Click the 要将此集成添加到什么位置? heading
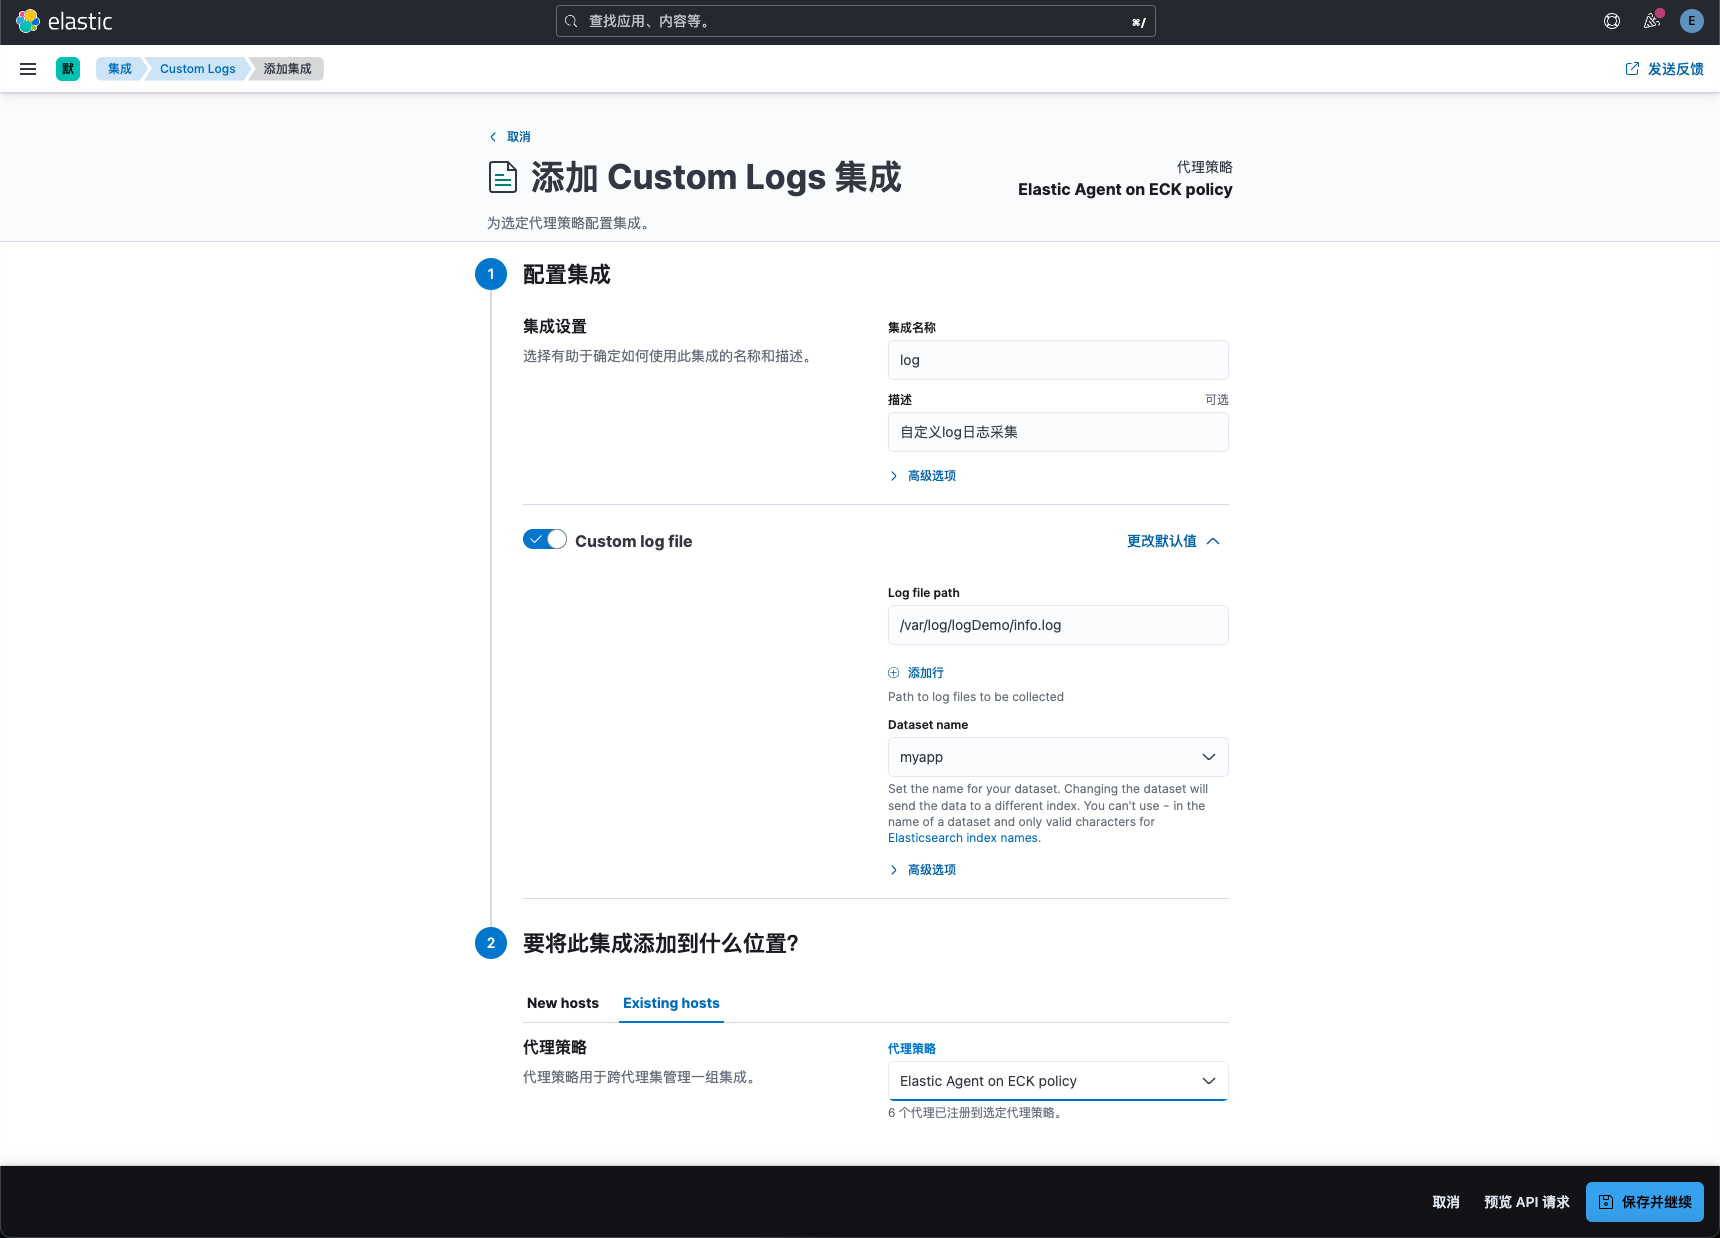1720x1238 pixels. point(661,944)
